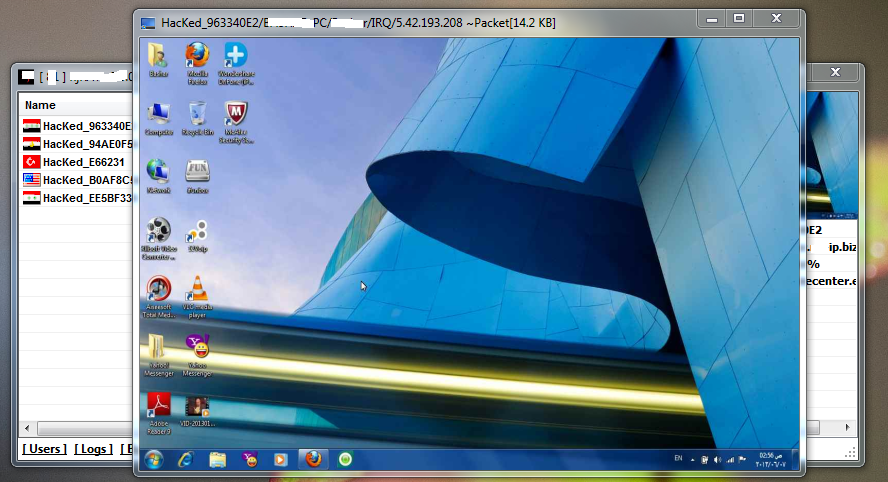Screen dimensions: 888x482
Task: Open the [Logs] tab in back window
Action: pos(93,449)
